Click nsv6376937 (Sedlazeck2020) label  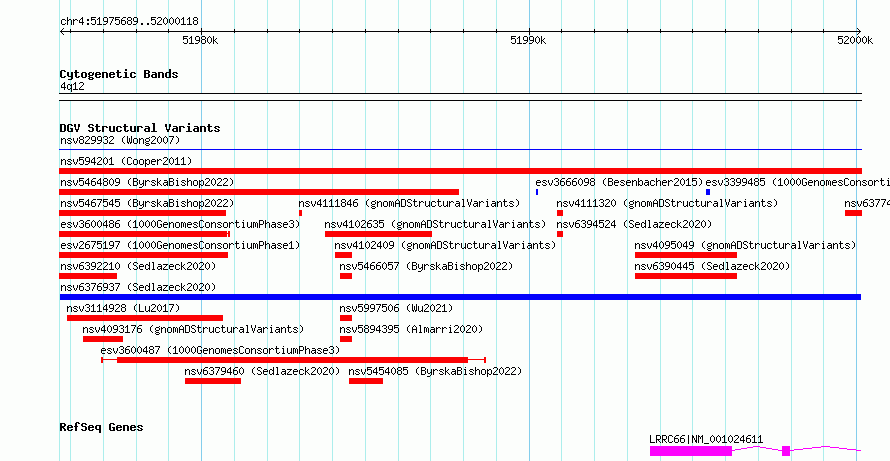(x=138, y=287)
